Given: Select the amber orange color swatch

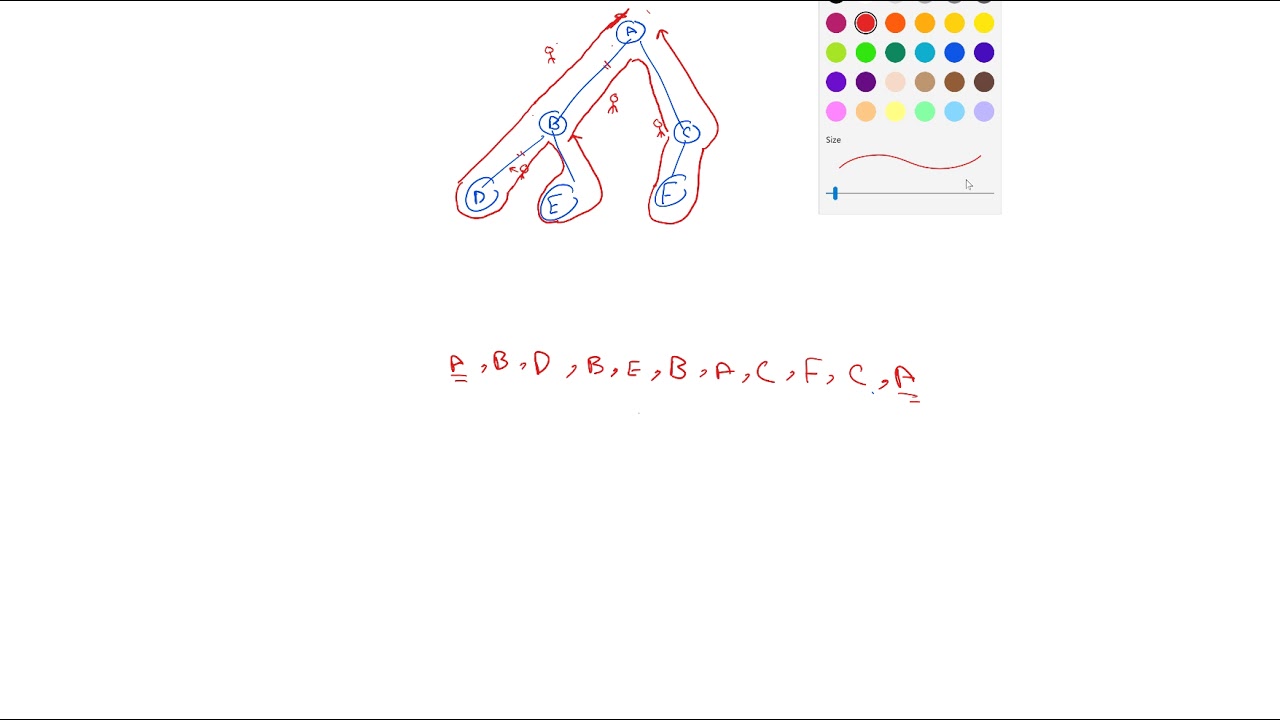Looking at the screenshot, I should pyautogui.click(x=925, y=23).
